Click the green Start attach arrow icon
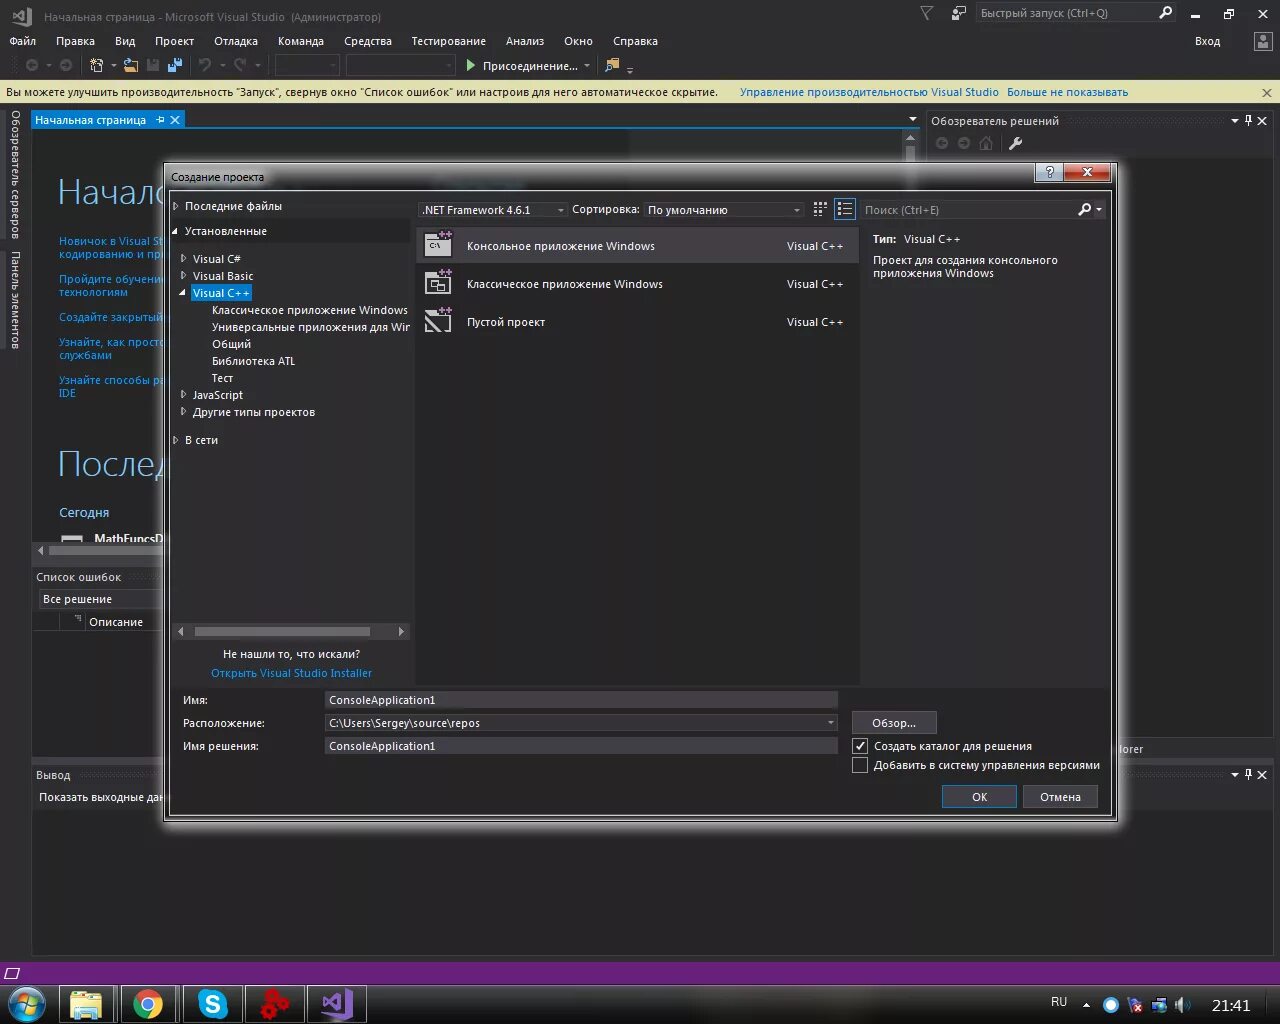1280x1024 pixels. point(471,65)
